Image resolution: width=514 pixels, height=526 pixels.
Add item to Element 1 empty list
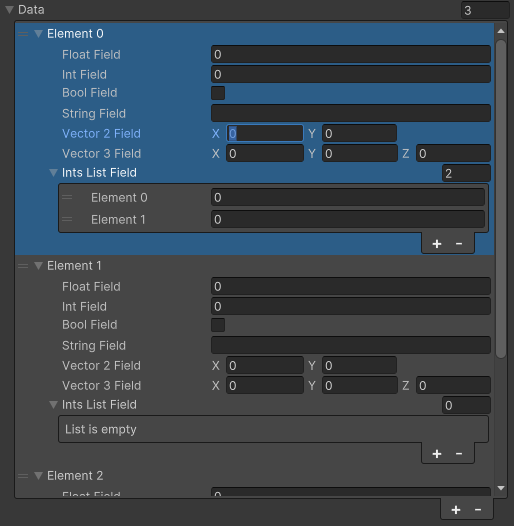tap(437, 454)
